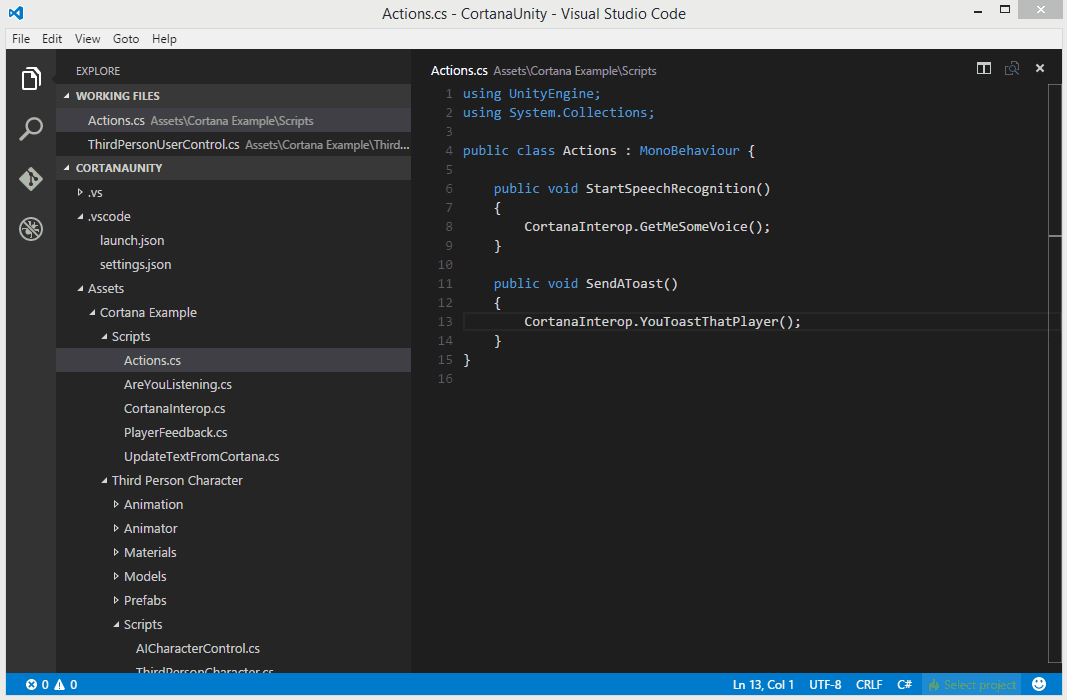This screenshot has height=700, width=1067.
Task: Click line number 13 in gutter
Action: click(445, 322)
